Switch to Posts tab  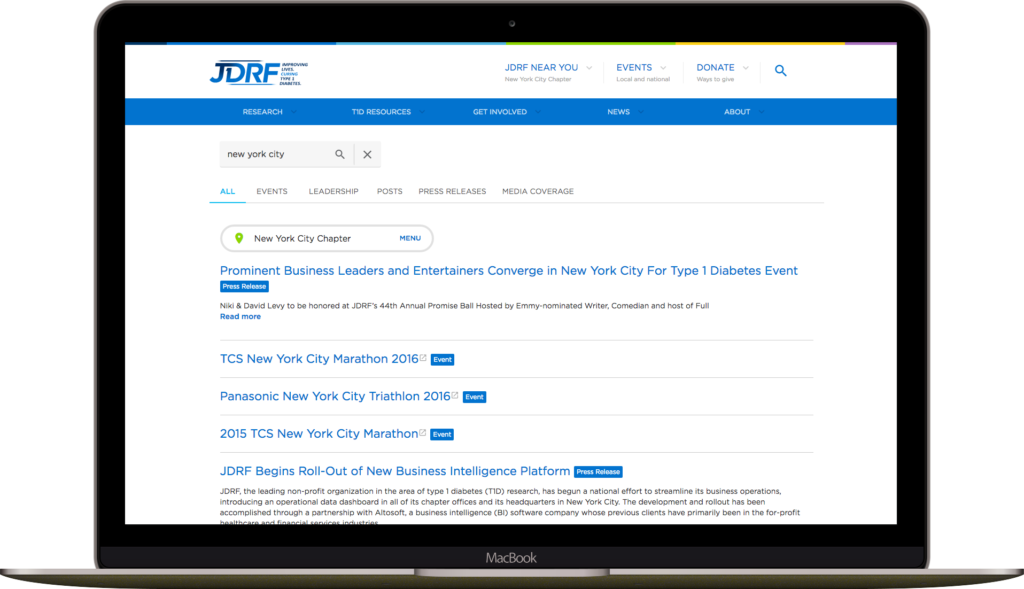point(389,191)
